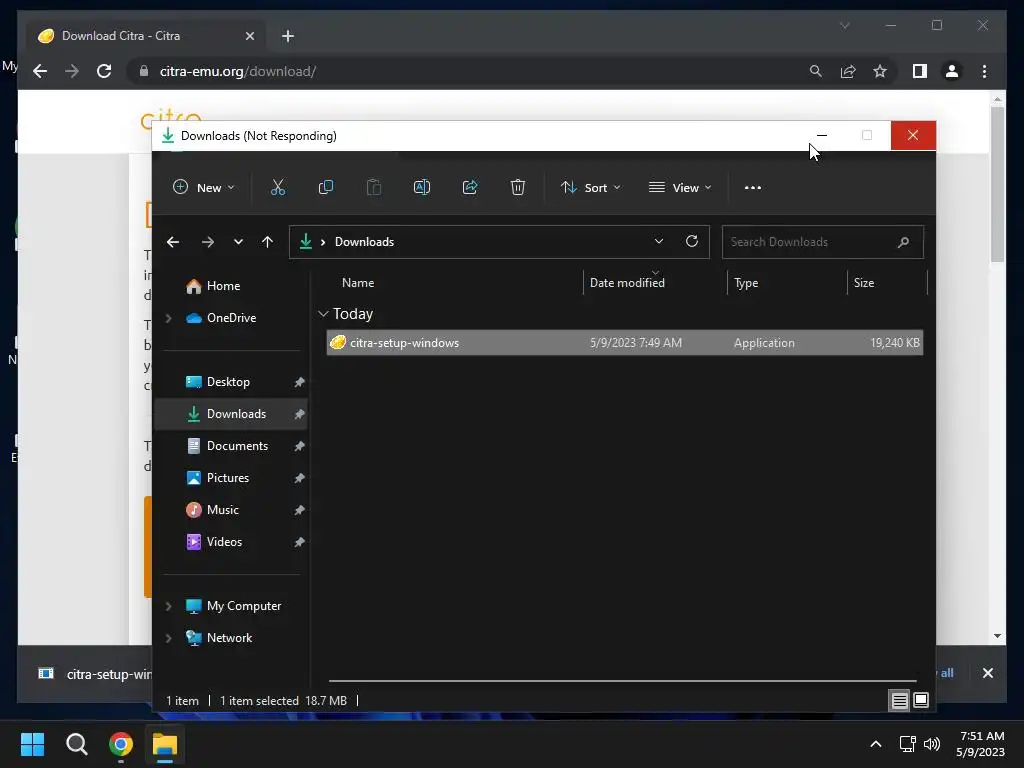Open recent locations dropdown chevron

click(238, 242)
